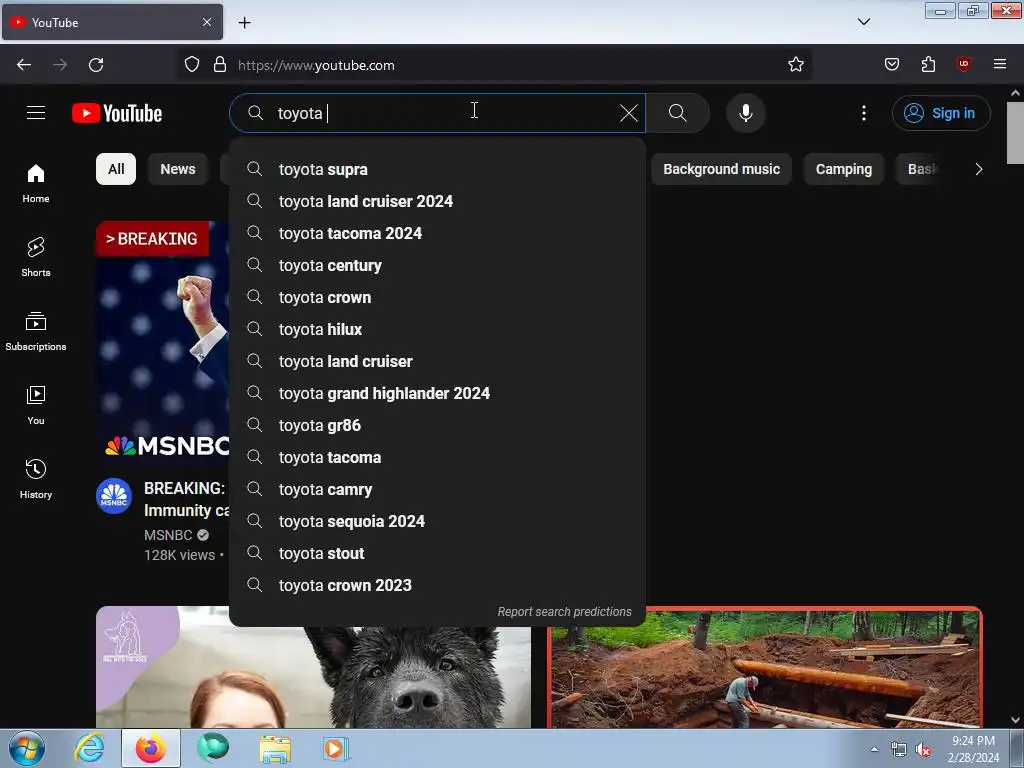This screenshot has height=768, width=1024.
Task: Open the tracking protection shield
Action: tap(191, 65)
